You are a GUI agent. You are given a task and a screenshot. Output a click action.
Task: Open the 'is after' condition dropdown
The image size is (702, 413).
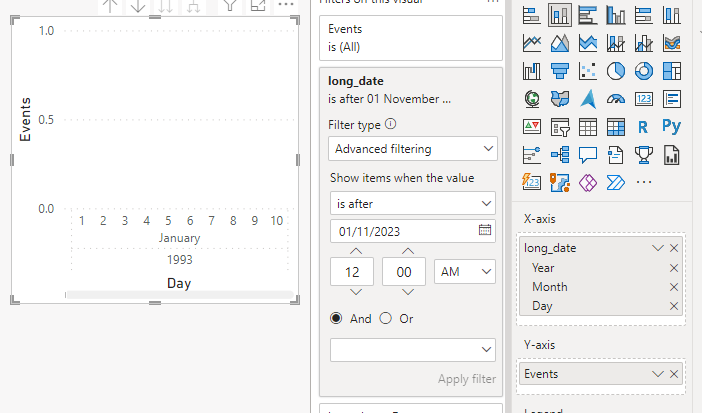pos(413,203)
